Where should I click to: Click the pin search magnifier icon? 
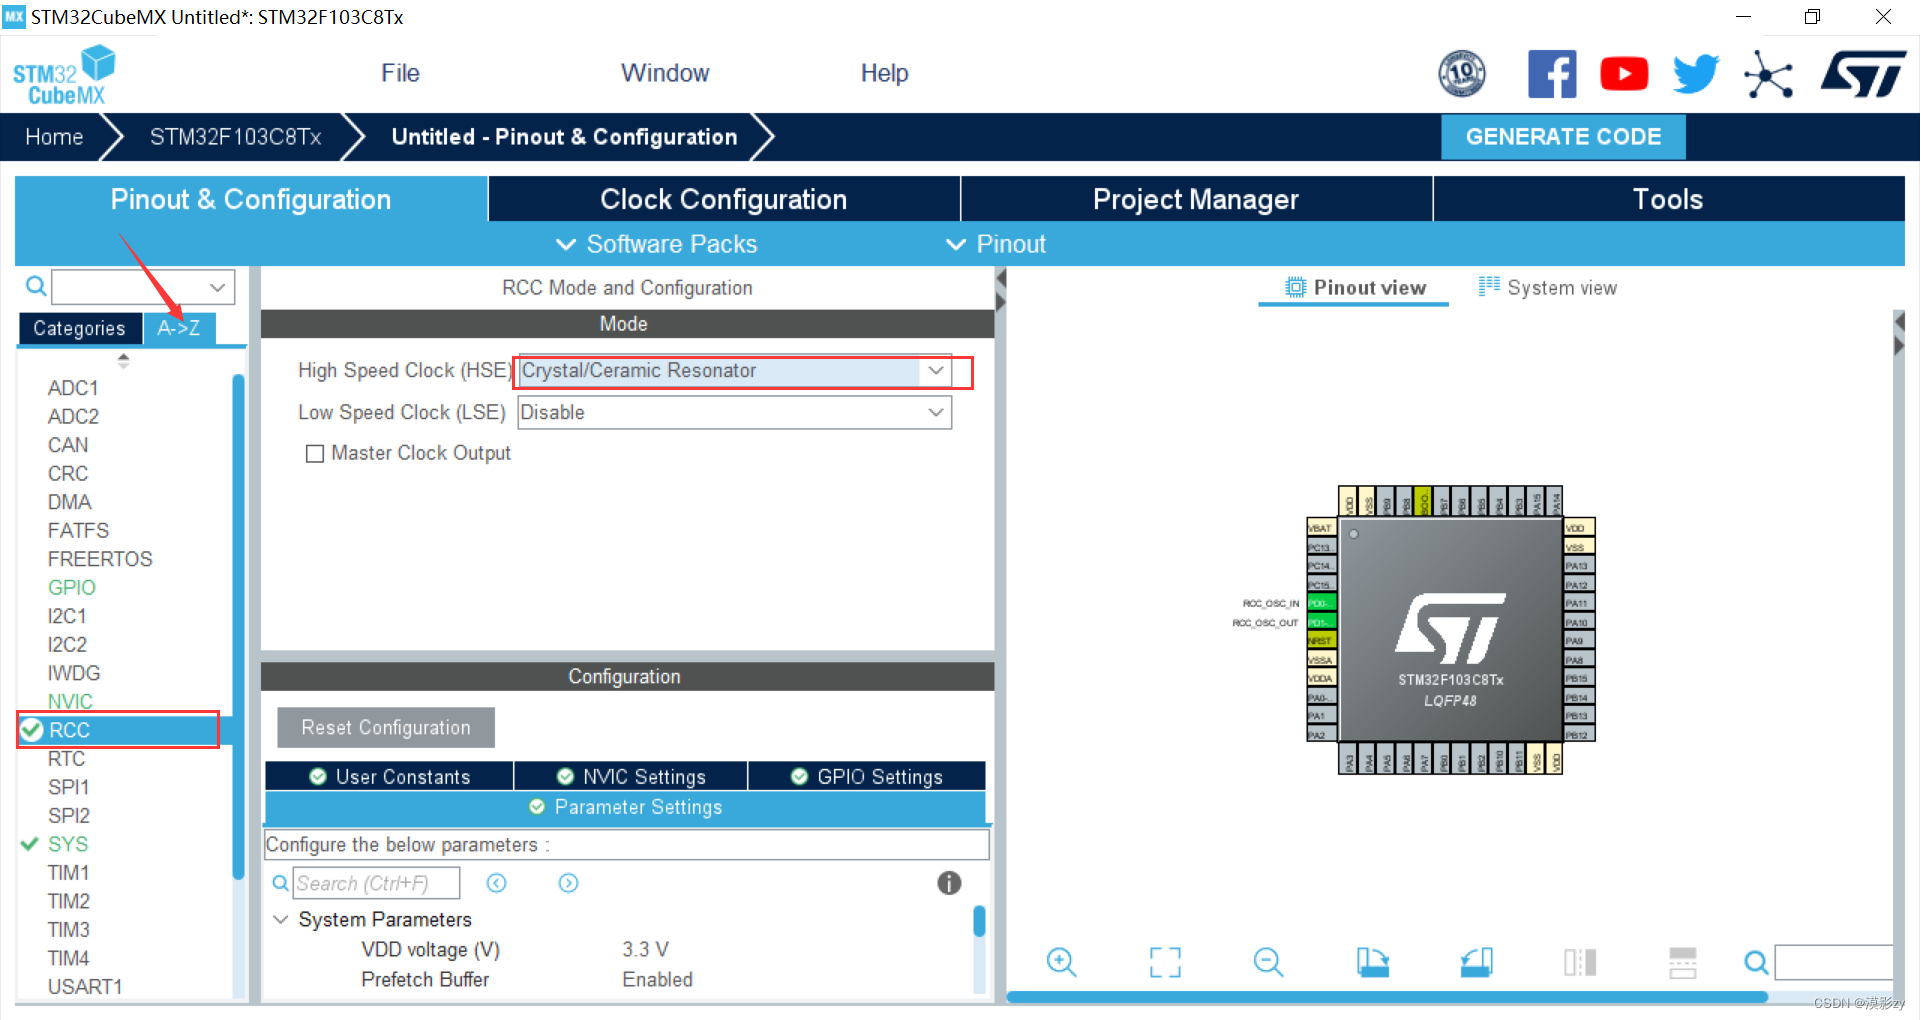coord(1756,962)
